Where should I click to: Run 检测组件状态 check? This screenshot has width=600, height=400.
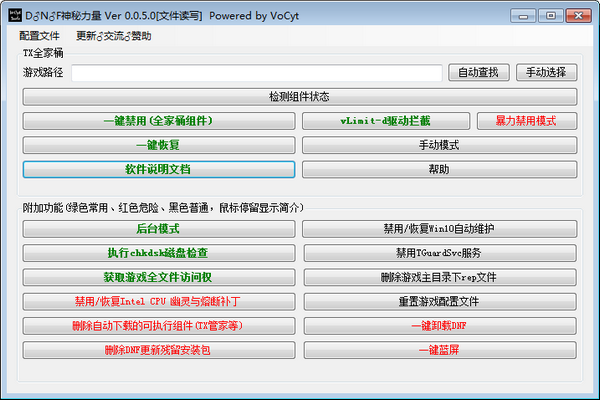pos(300,97)
